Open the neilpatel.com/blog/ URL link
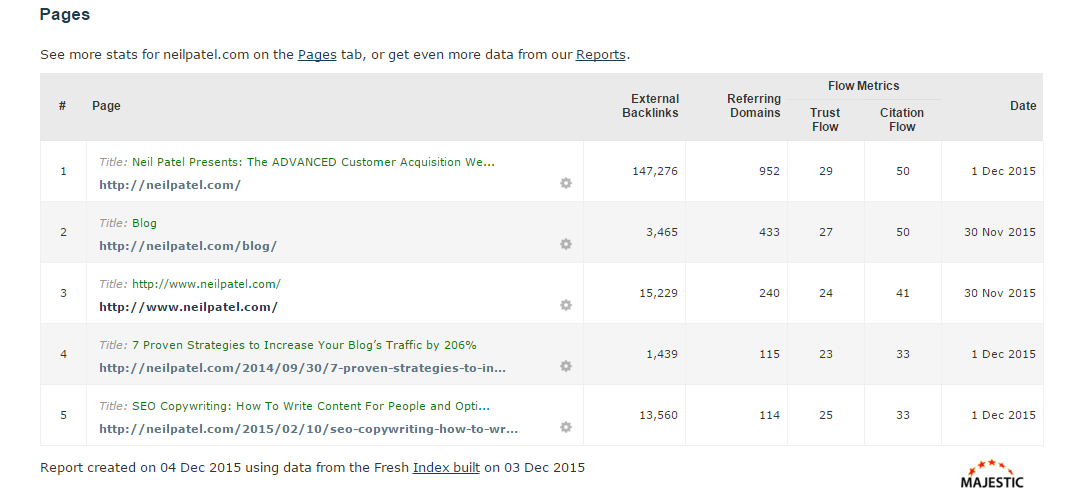Image resolution: width=1072 pixels, height=500 pixels. point(188,246)
